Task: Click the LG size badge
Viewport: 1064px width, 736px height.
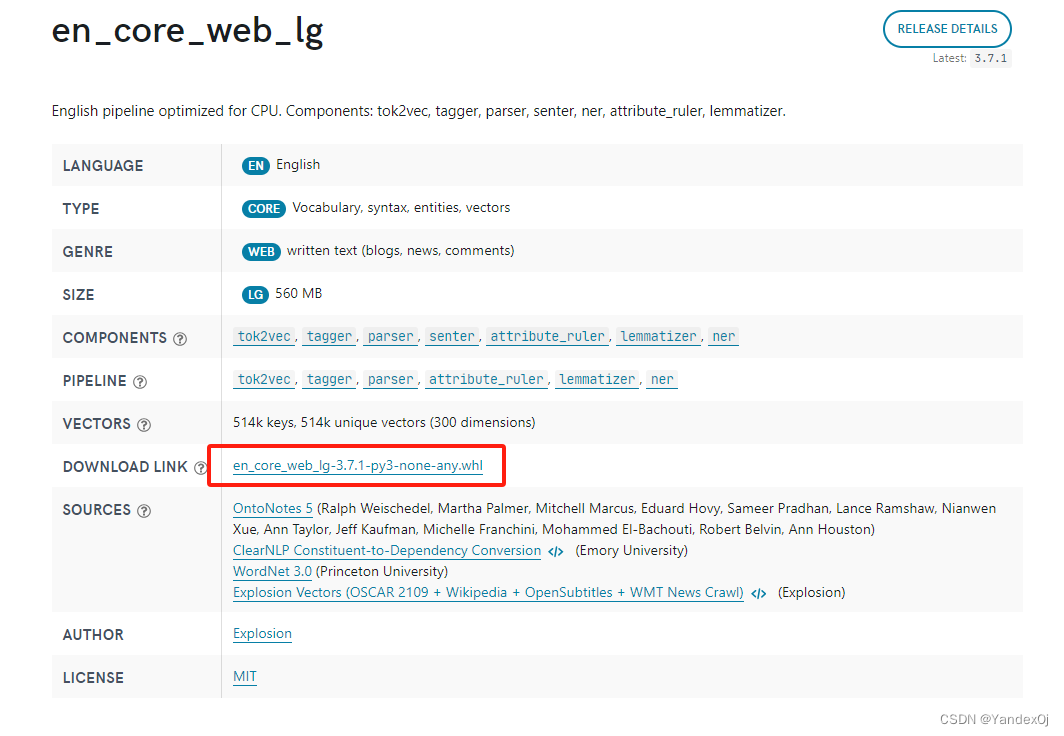Action: (x=255, y=294)
